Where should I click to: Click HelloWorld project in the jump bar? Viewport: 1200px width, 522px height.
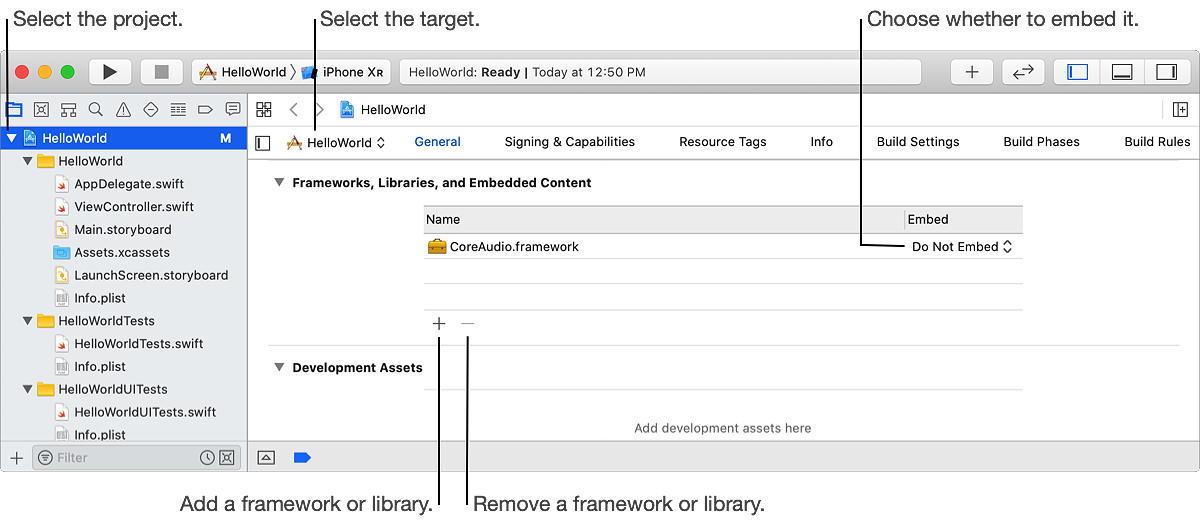pos(383,110)
